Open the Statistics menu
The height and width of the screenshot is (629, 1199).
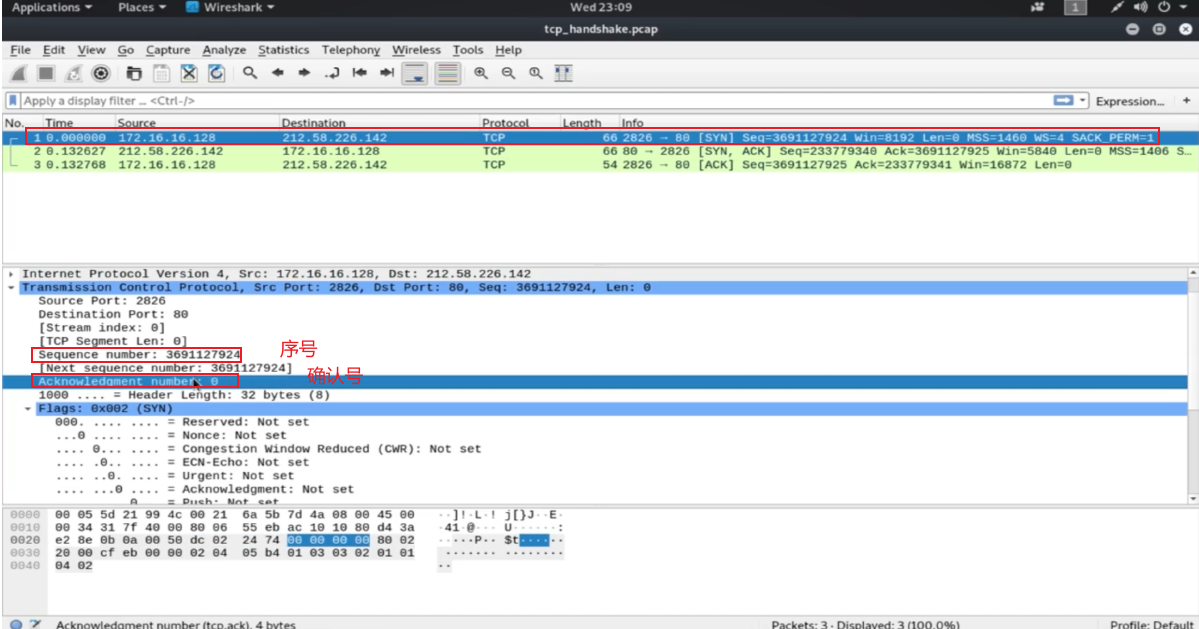(284, 50)
